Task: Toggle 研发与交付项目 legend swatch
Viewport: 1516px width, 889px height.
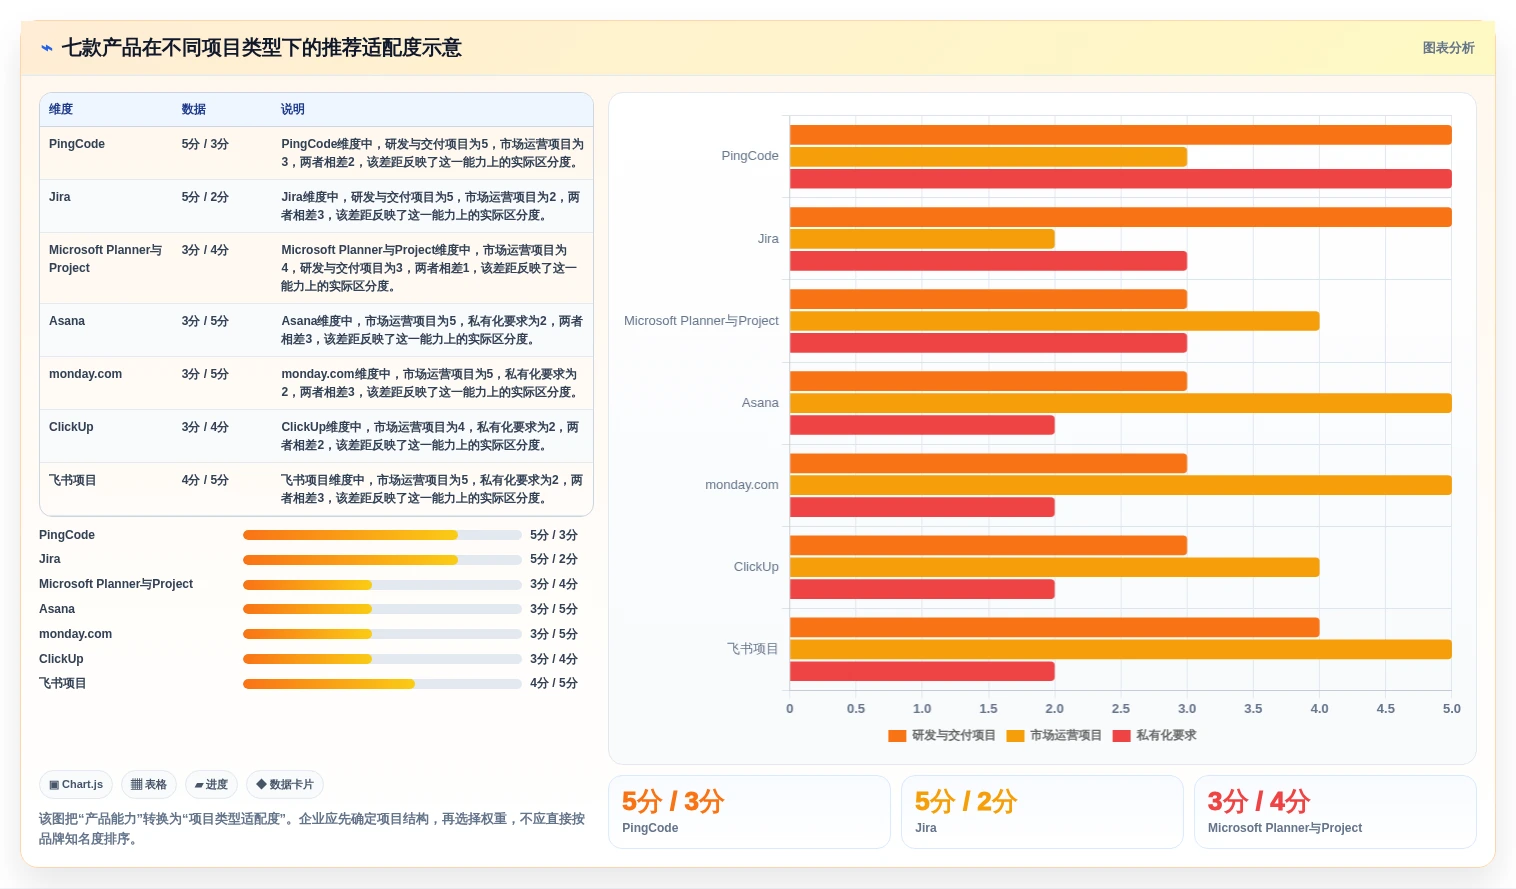Action: coord(897,736)
